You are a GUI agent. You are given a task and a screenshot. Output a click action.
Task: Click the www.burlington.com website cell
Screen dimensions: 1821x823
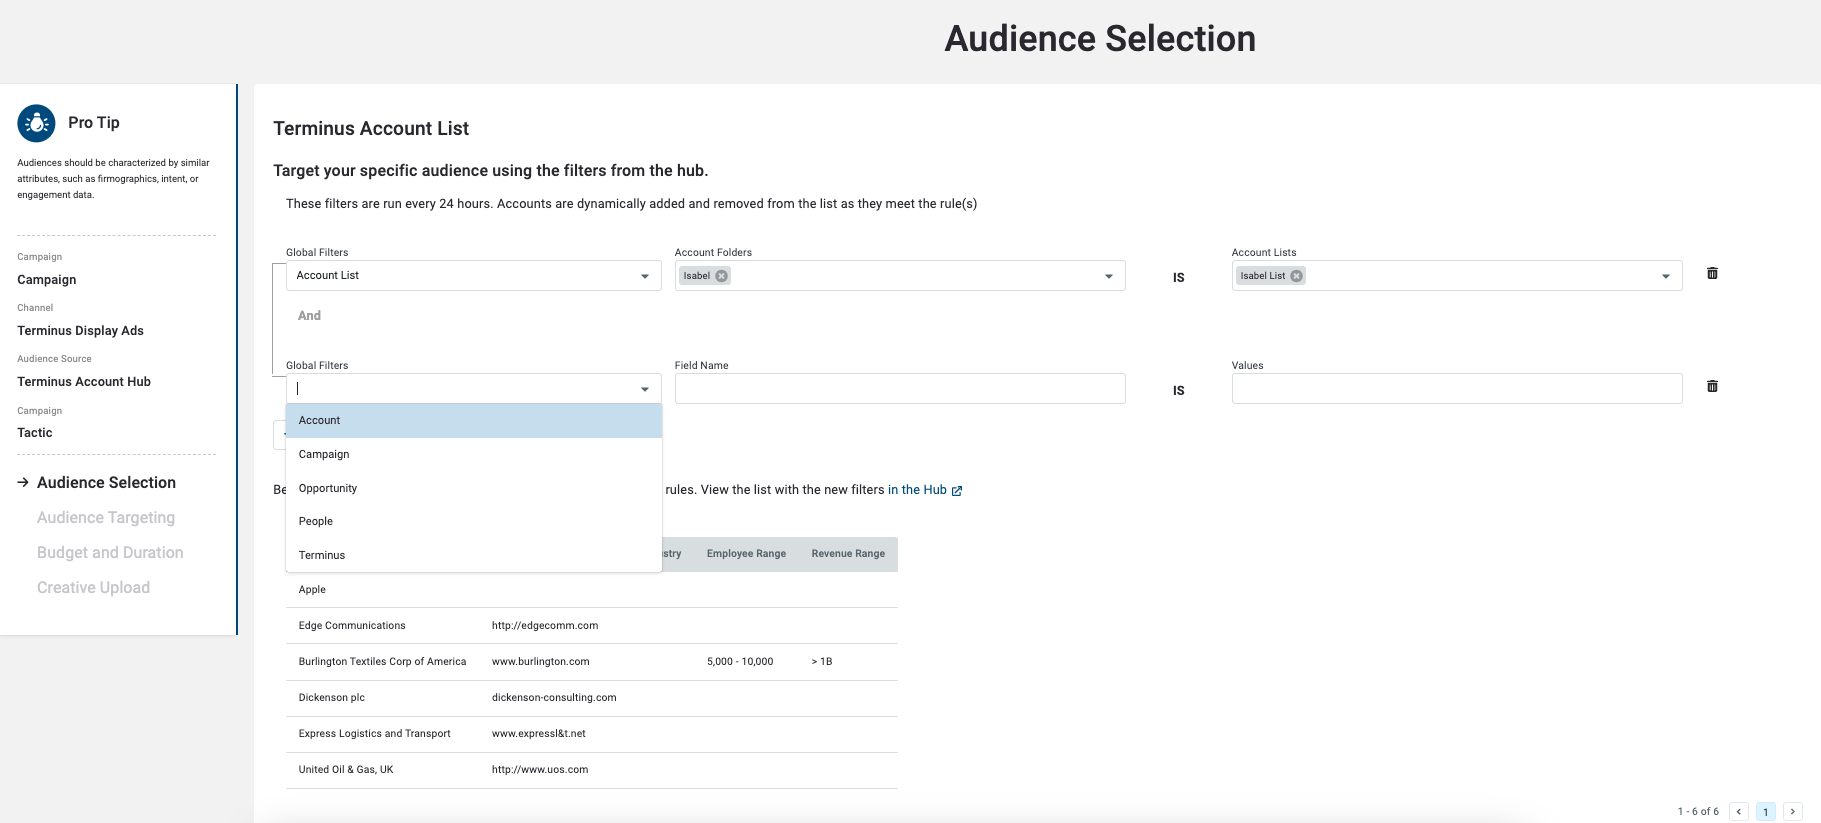540,662
